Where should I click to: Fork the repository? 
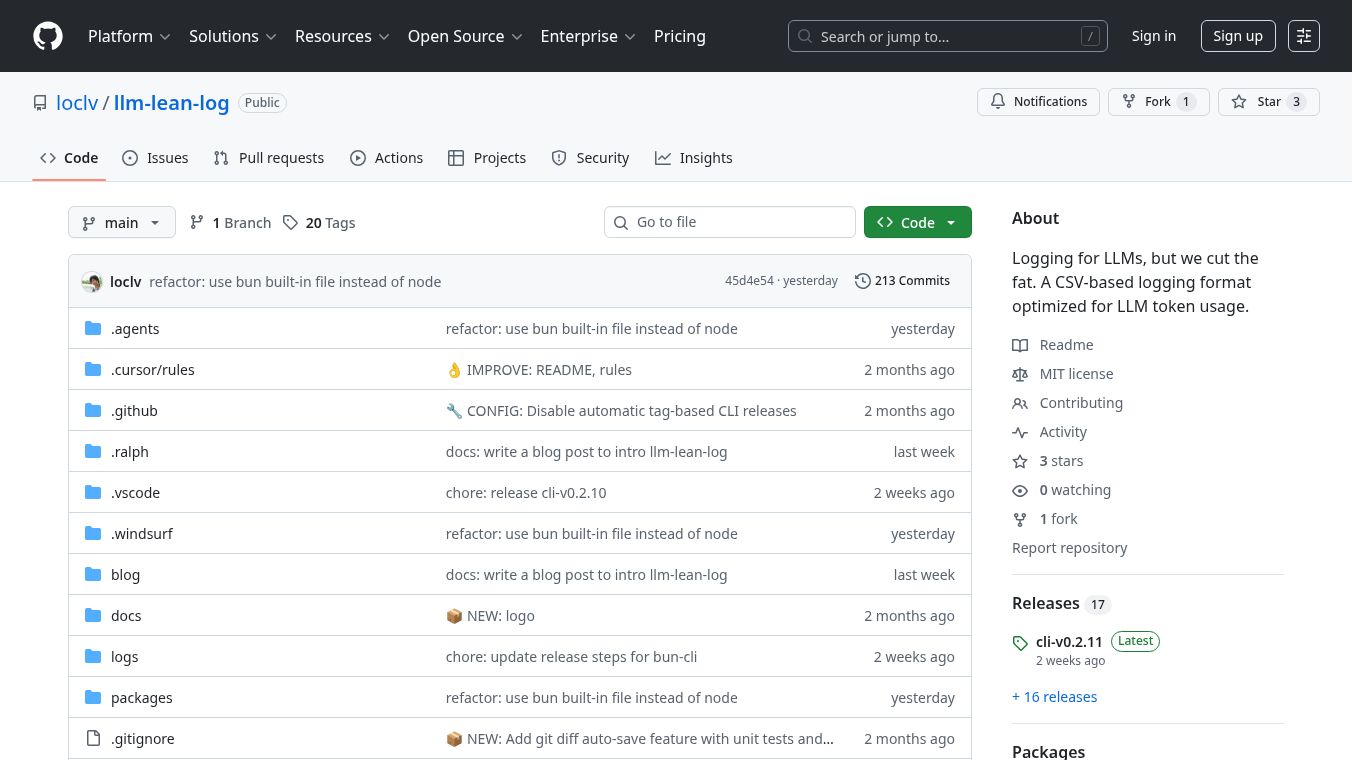point(1158,102)
